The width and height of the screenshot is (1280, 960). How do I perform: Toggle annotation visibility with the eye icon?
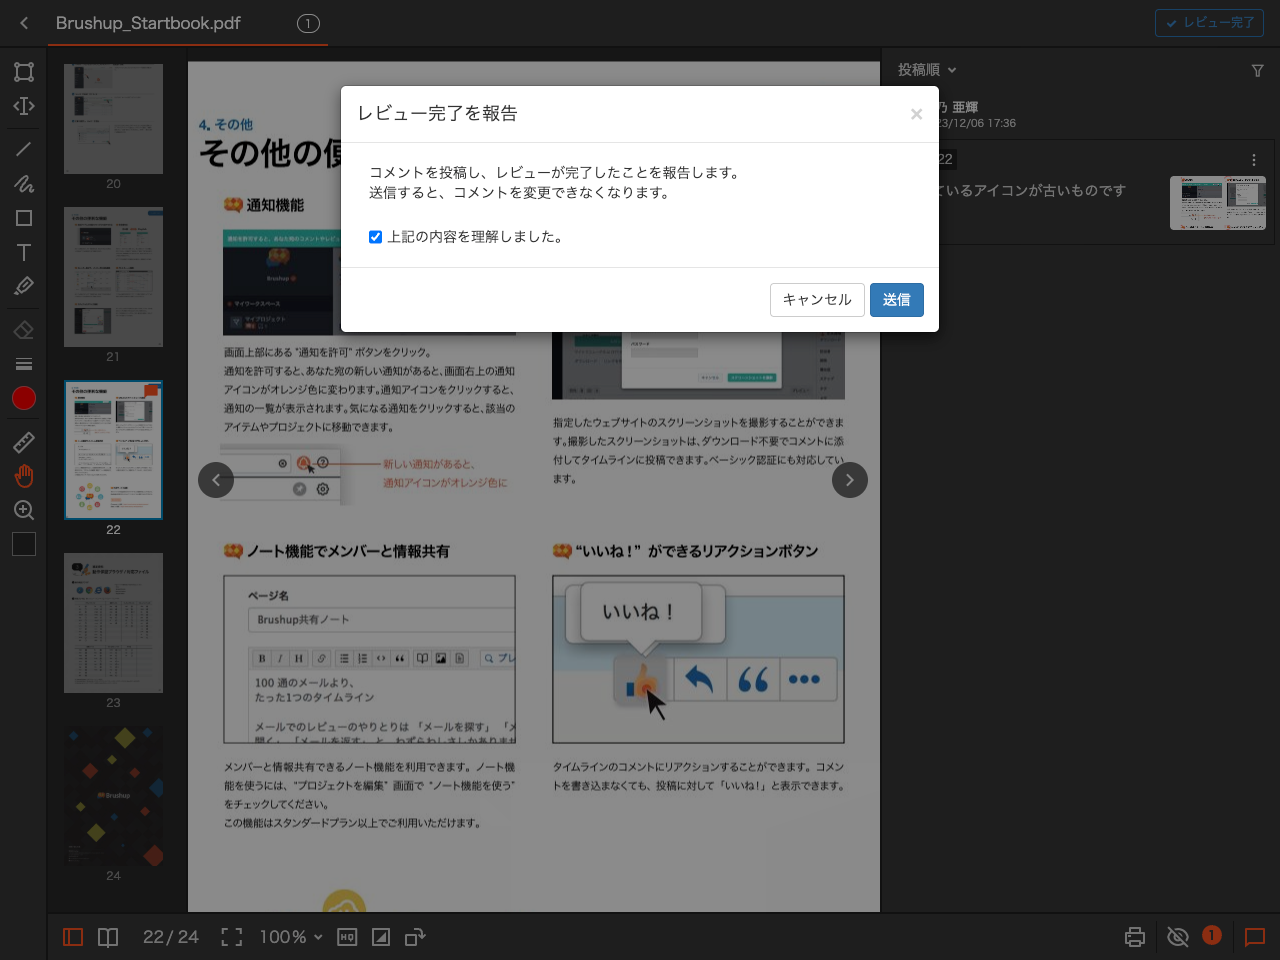click(1177, 937)
